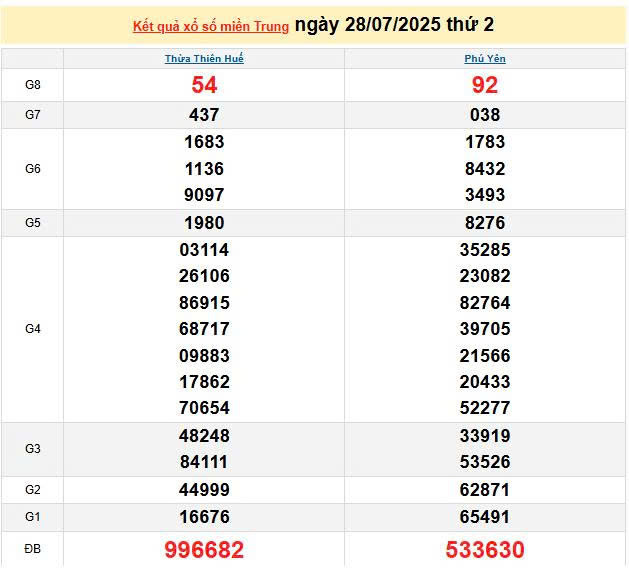This screenshot has width=629, height=578.
Task: Select G4 number 82764
Action: [485, 303]
